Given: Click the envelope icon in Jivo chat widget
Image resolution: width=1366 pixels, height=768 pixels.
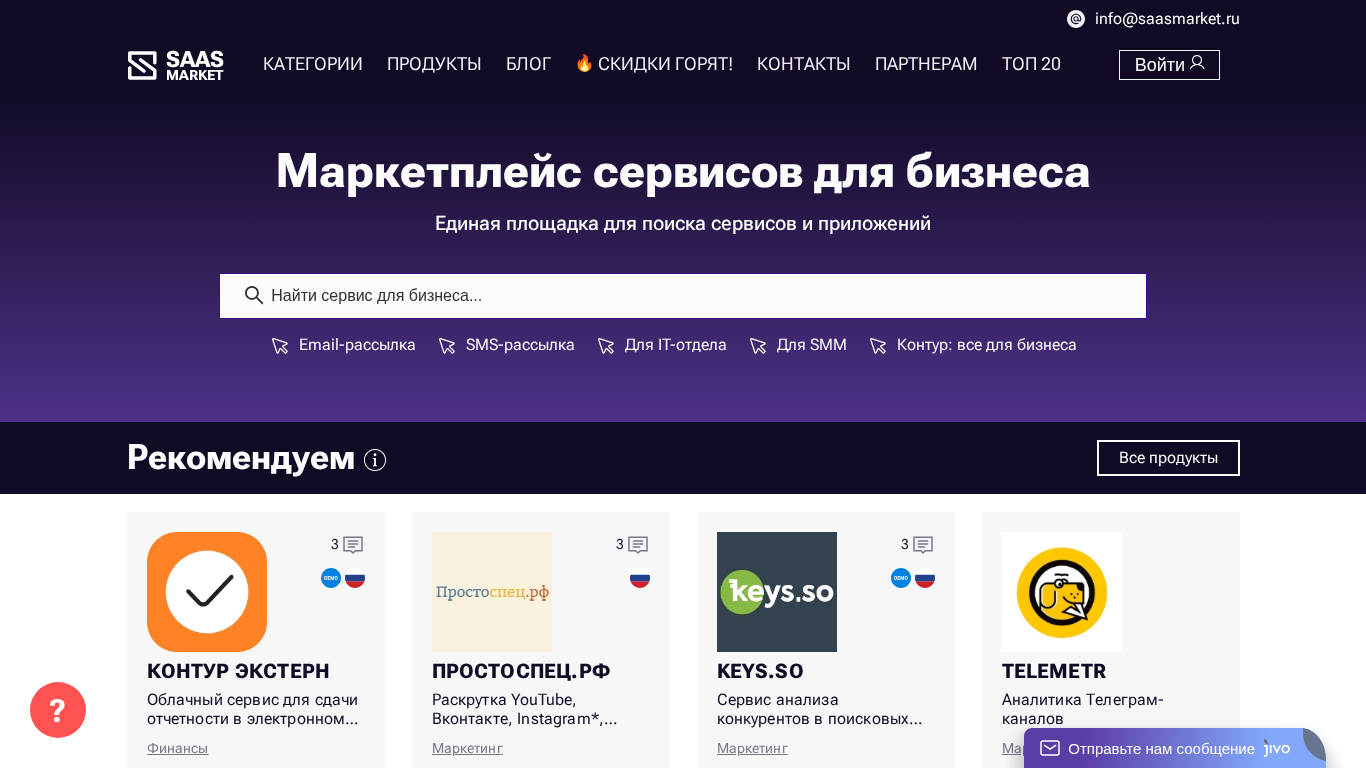Looking at the screenshot, I should [1050, 748].
